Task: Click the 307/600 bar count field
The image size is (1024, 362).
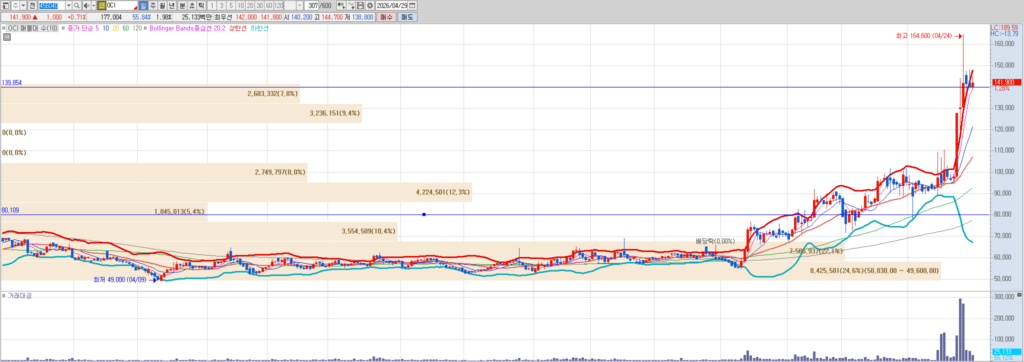Action: (312, 6)
